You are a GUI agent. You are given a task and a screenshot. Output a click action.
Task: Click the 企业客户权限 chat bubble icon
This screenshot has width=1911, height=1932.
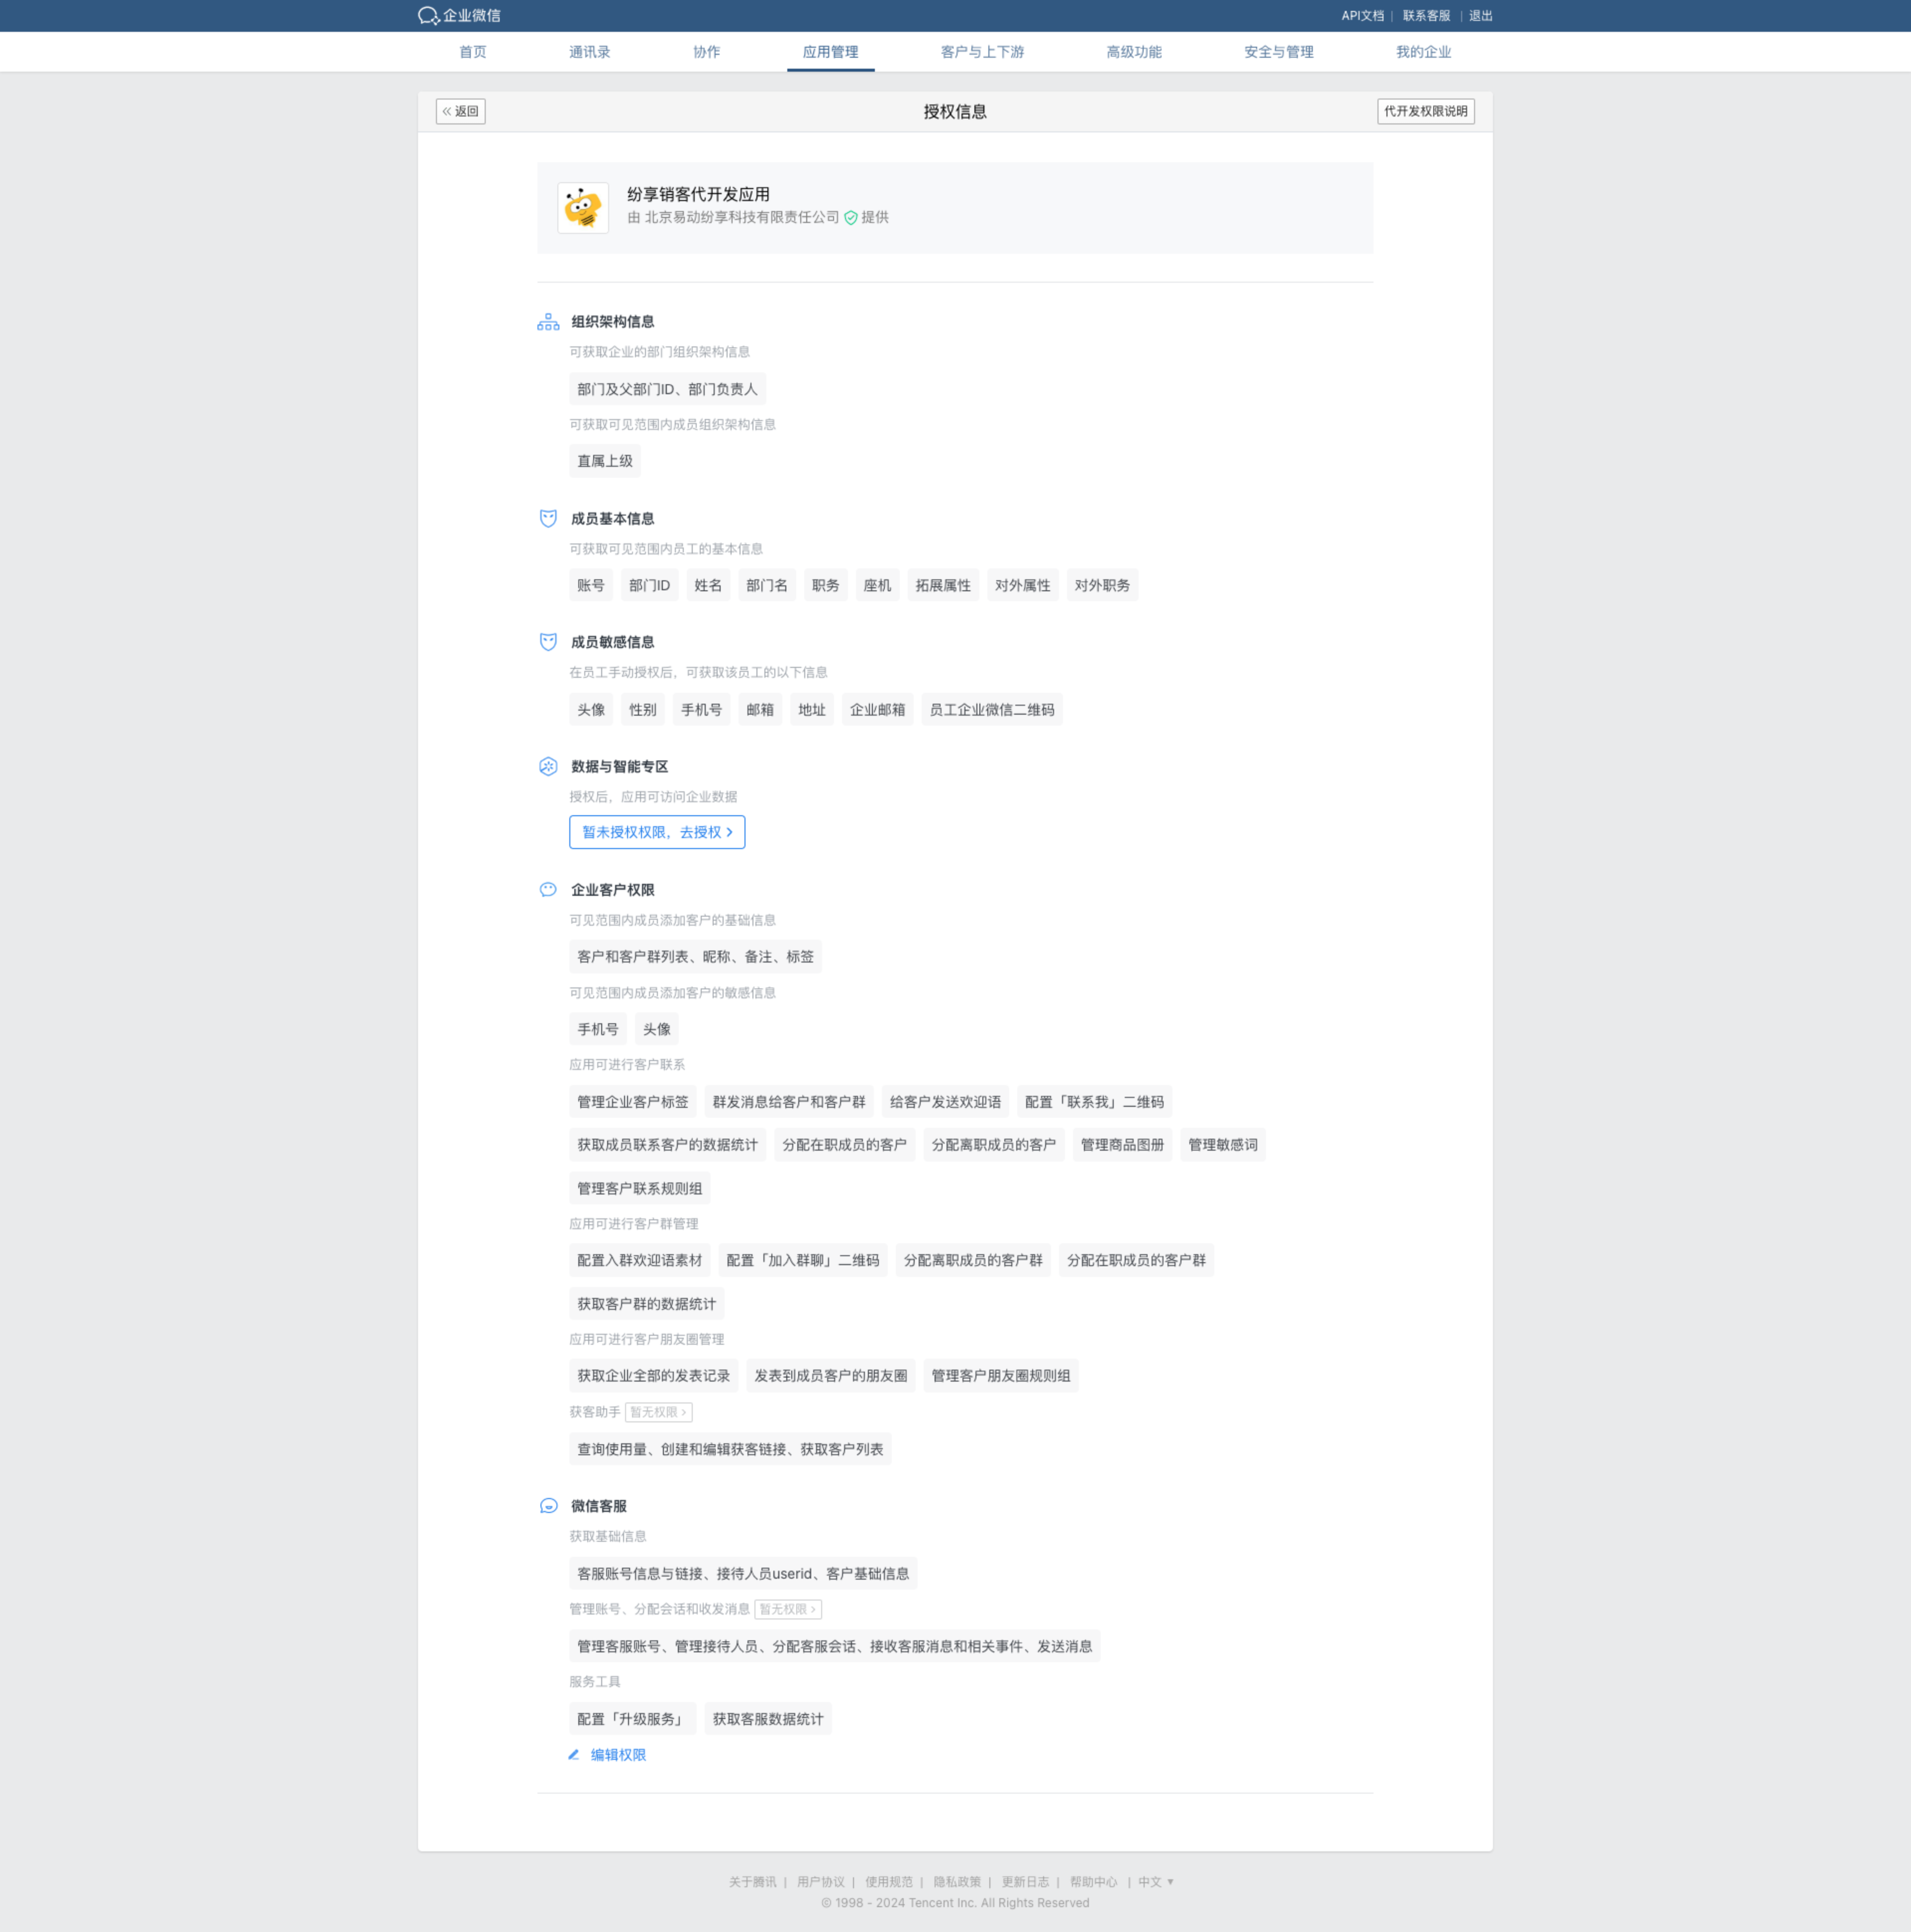[548, 890]
